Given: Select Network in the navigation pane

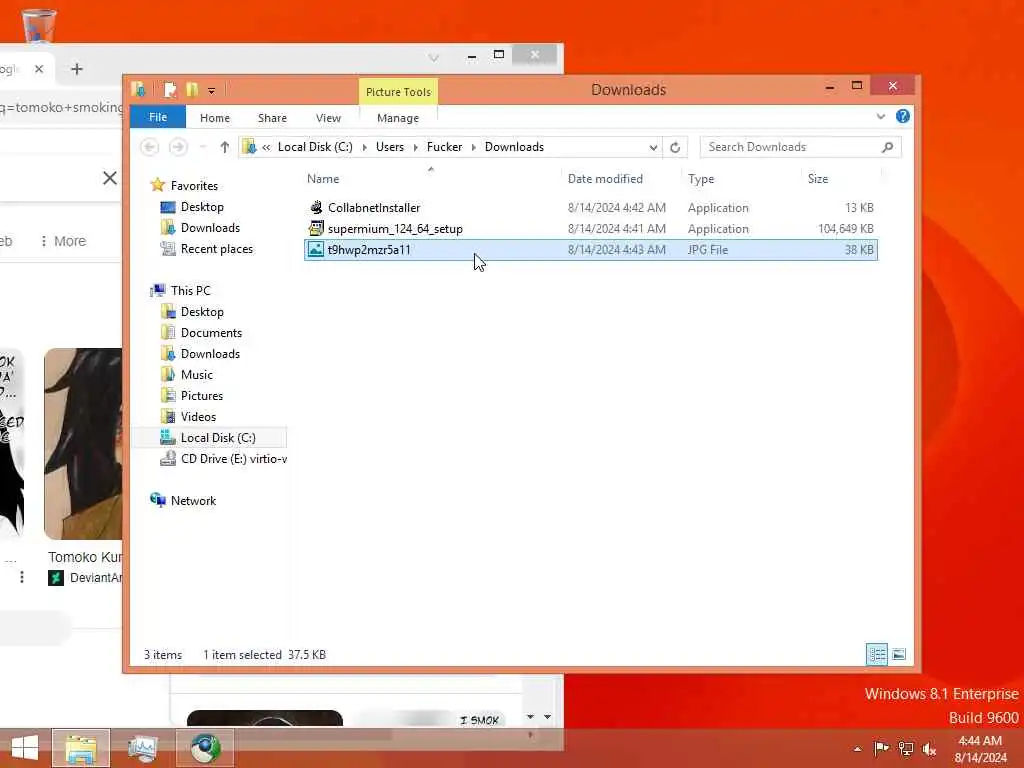Looking at the screenshot, I should coord(193,501).
